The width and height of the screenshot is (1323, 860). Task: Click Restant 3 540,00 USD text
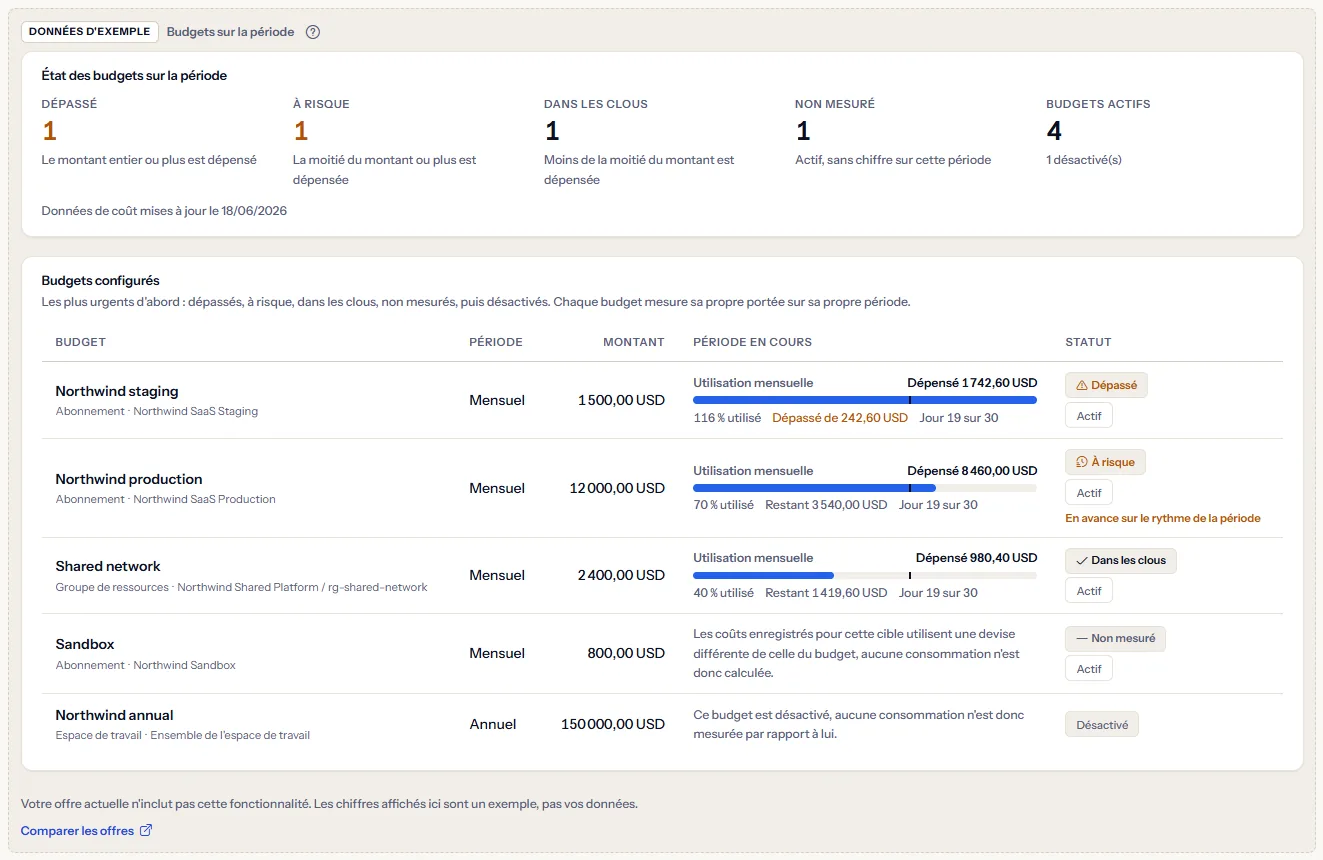point(826,505)
